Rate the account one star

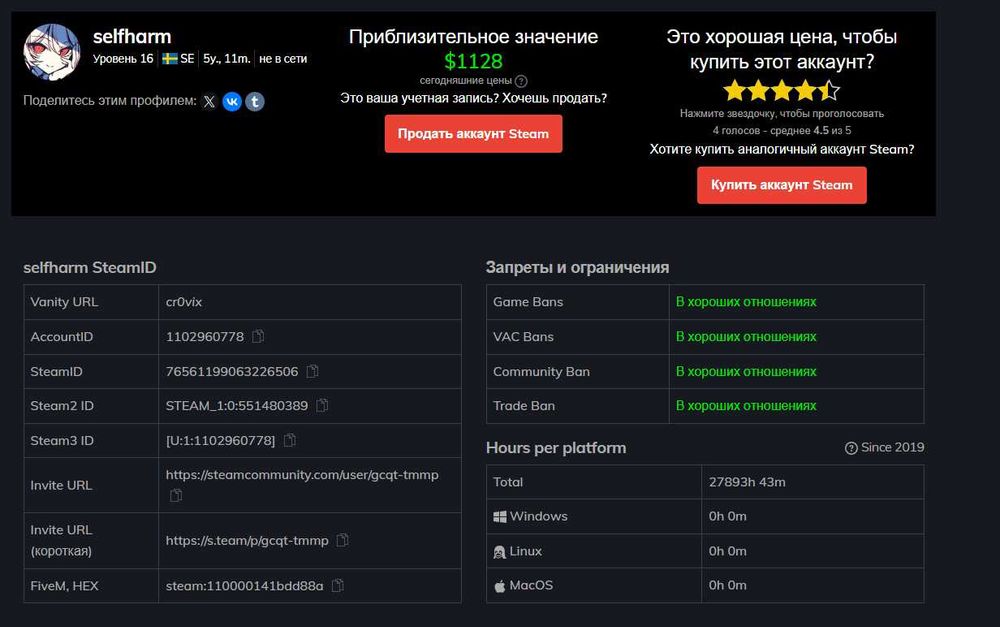(735, 91)
